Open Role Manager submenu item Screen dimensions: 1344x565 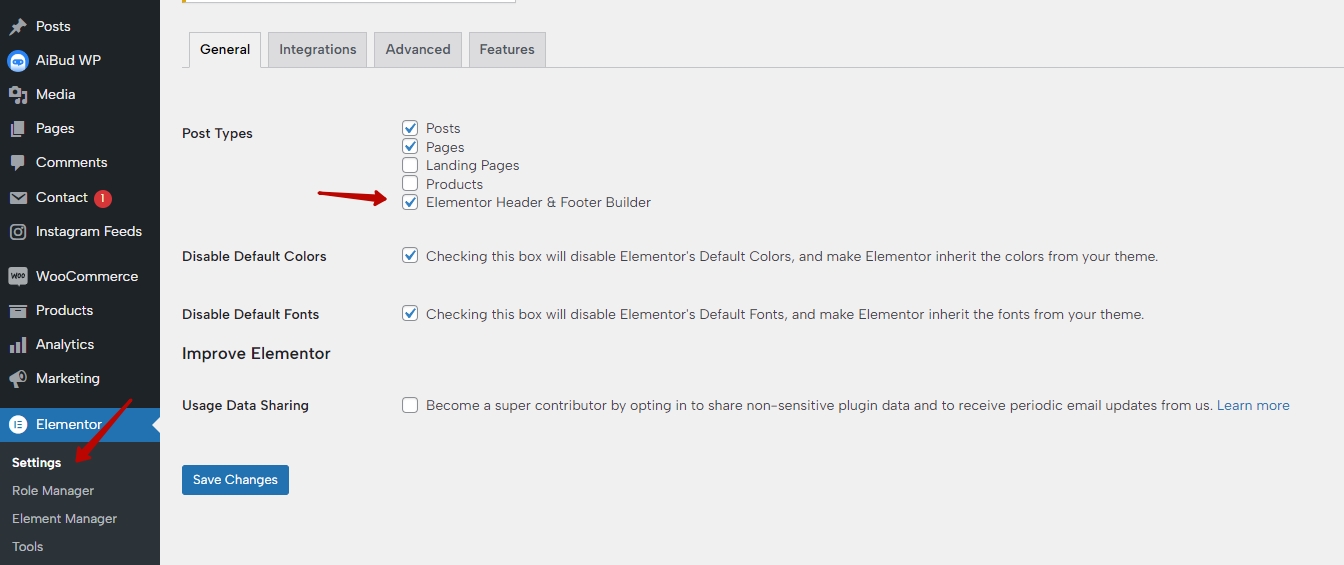(53, 491)
